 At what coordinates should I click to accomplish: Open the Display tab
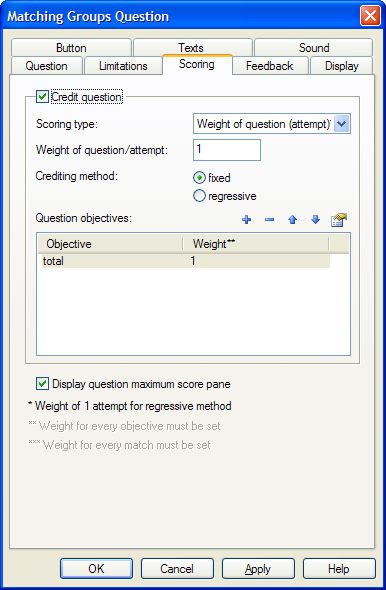coord(341,66)
